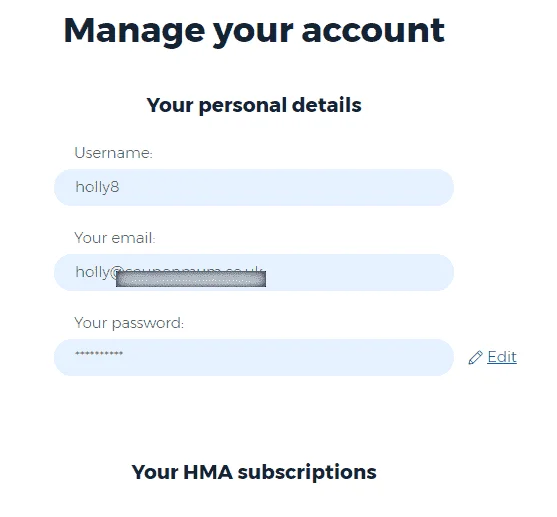Focus the Username field containing holly8

point(254,187)
